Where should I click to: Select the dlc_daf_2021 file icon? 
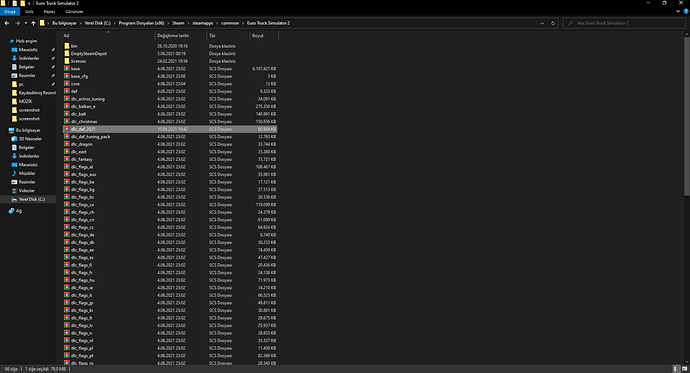(67, 129)
